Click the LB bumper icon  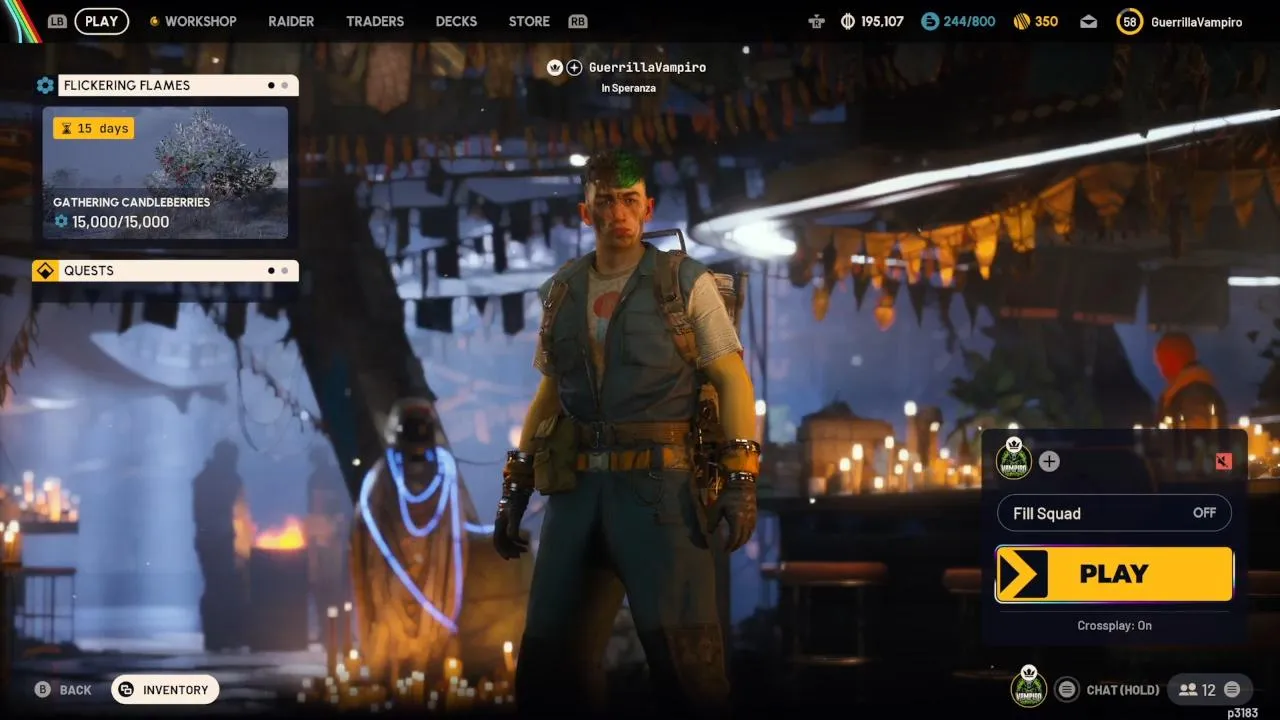click(57, 21)
